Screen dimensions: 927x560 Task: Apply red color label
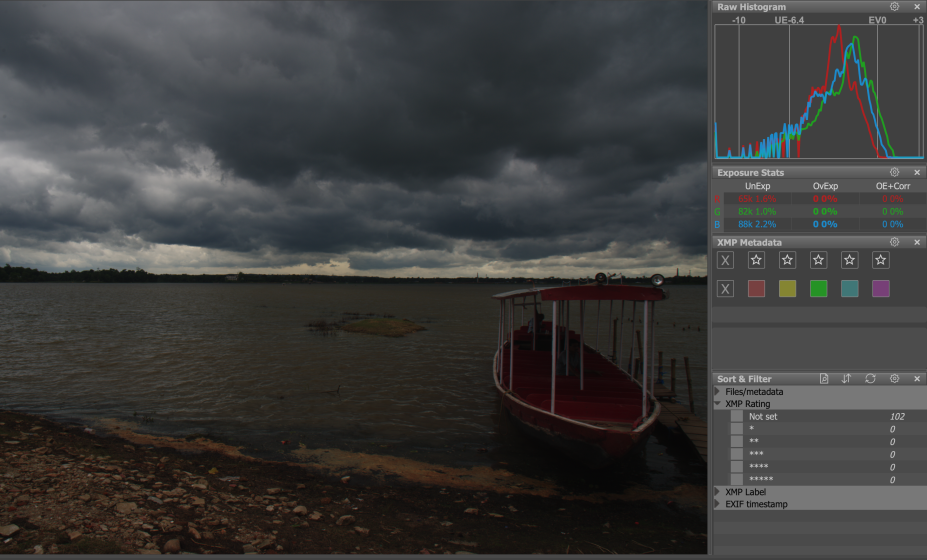(x=756, y=289)
